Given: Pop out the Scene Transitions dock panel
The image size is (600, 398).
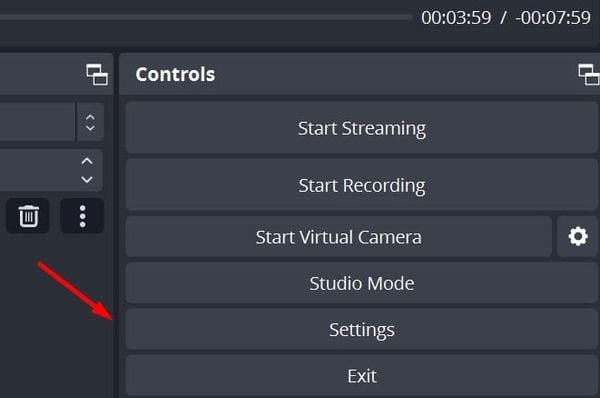Looking at the screenshot, I should [97, 75].
